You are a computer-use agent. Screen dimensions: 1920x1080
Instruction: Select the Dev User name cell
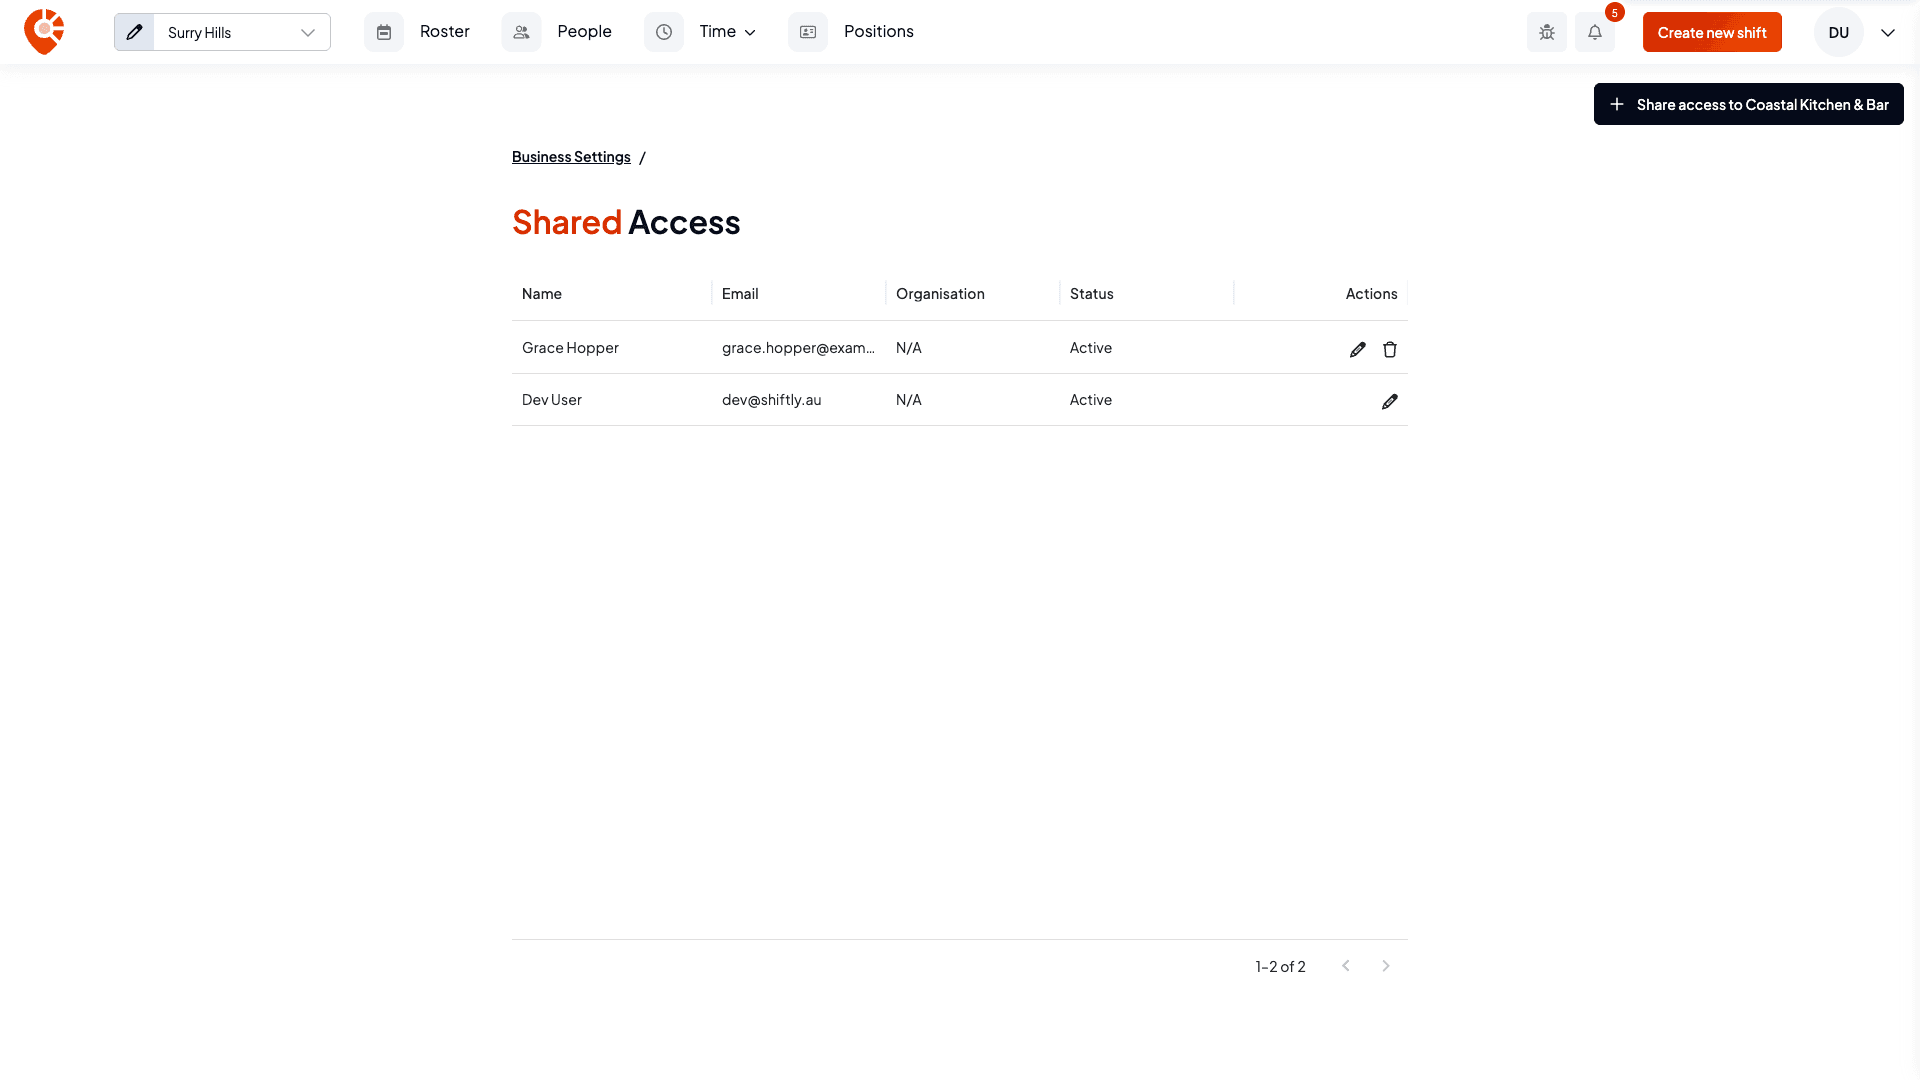pos(612,399)
